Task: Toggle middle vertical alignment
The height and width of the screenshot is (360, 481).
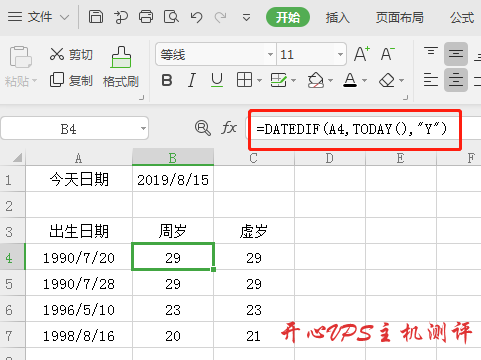Action: coord(456,54)
